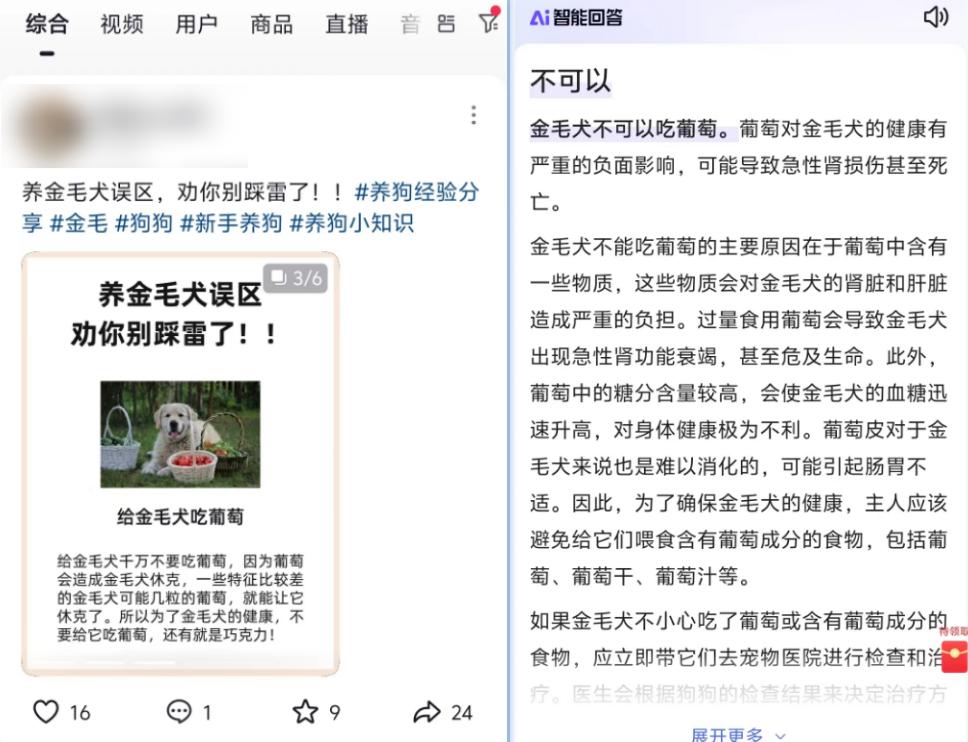Open the 直播 tab
968x742 pixels.
346,25
